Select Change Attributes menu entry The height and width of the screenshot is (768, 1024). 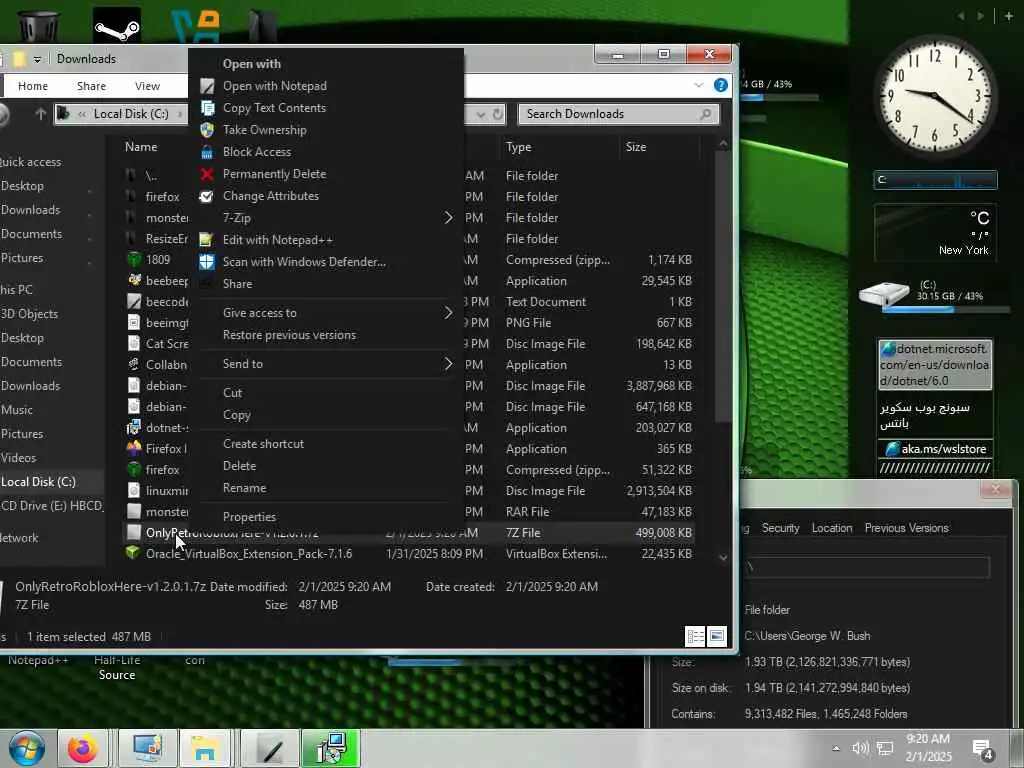[x=270, y=195]
